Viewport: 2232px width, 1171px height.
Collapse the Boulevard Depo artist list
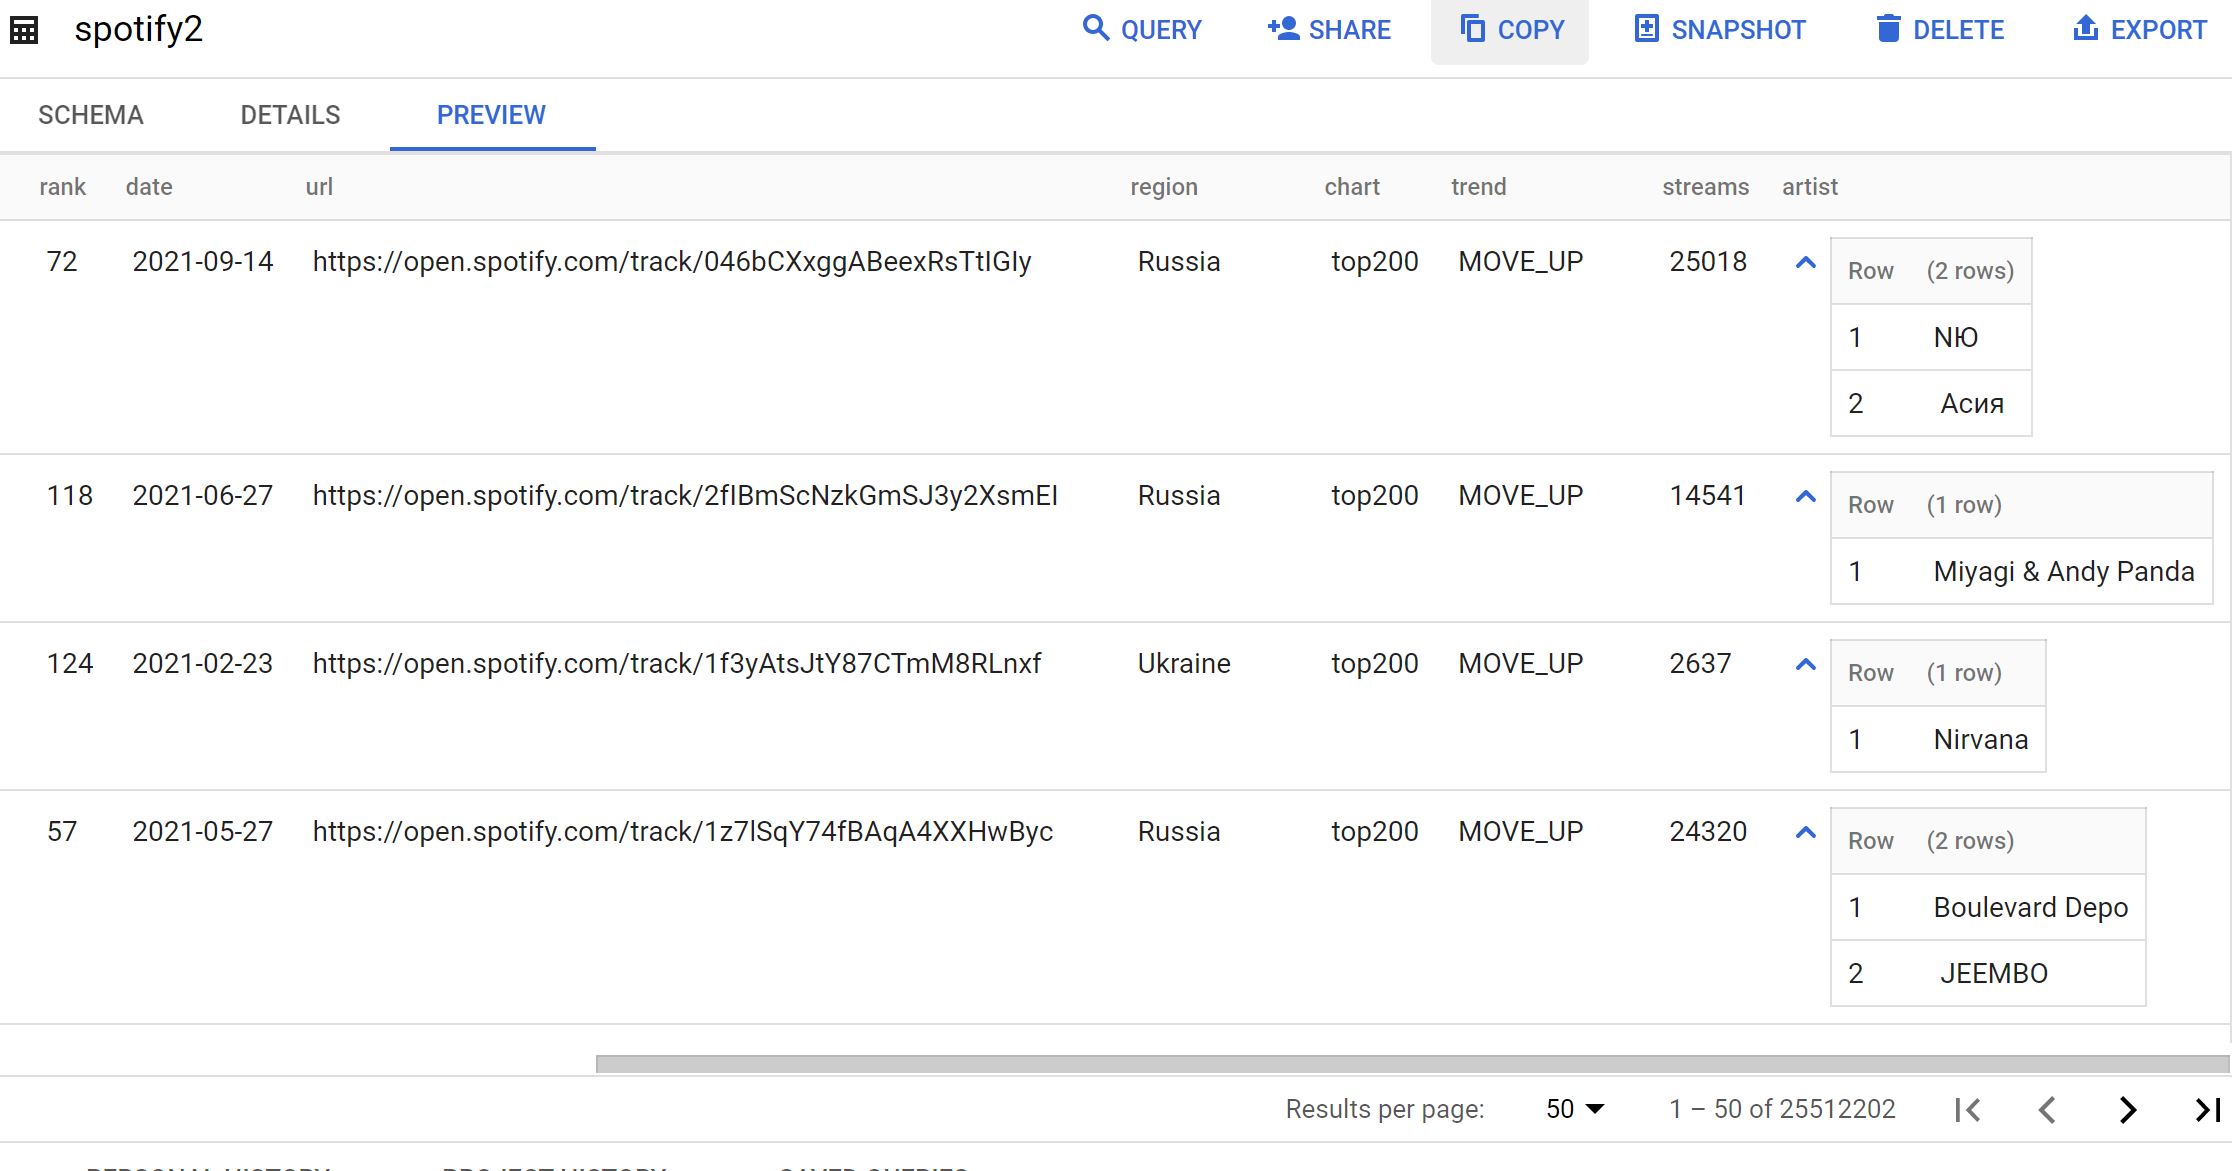point(1805,833)
